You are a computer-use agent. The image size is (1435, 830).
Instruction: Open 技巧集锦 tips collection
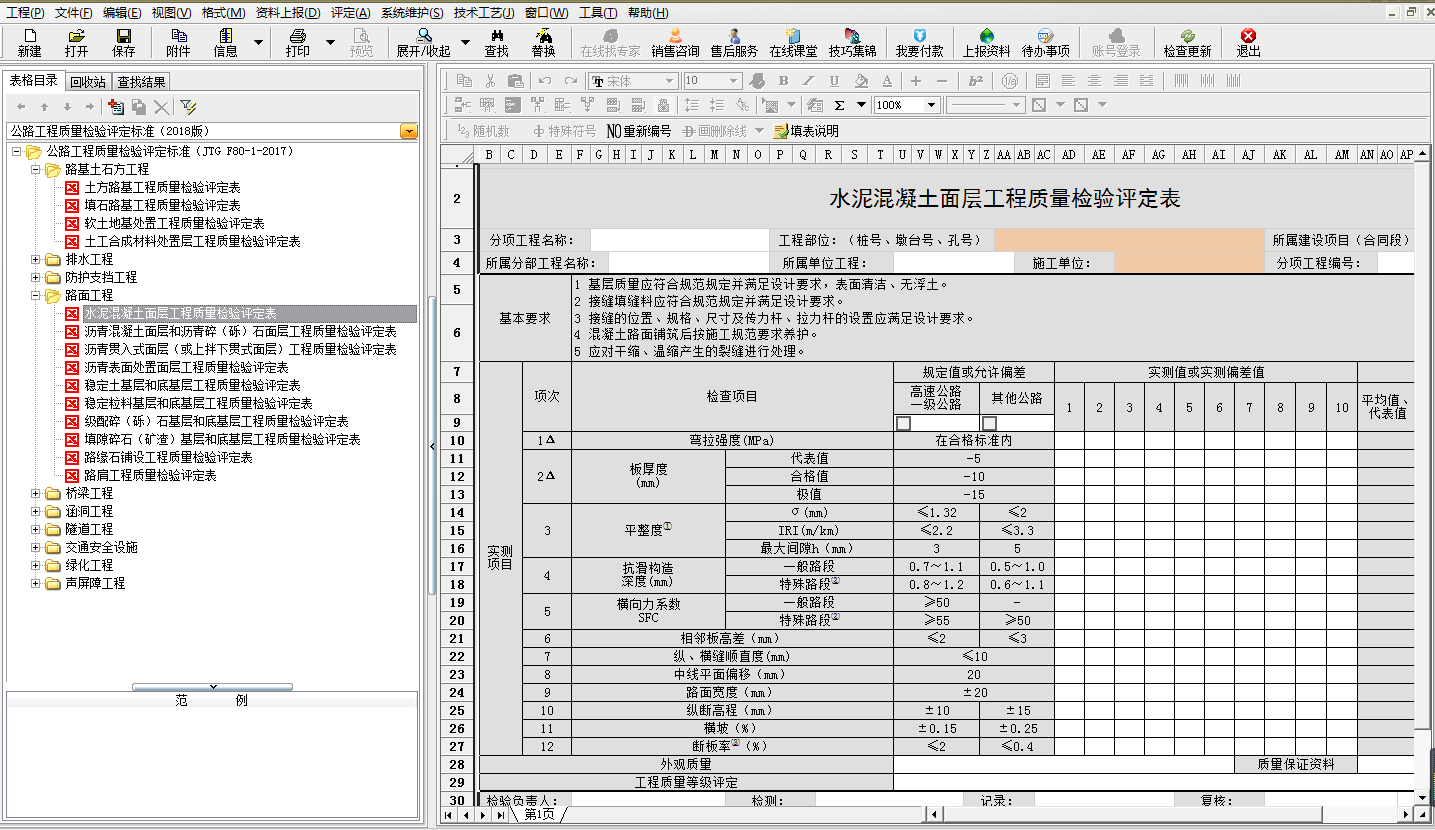pos(852,43)
